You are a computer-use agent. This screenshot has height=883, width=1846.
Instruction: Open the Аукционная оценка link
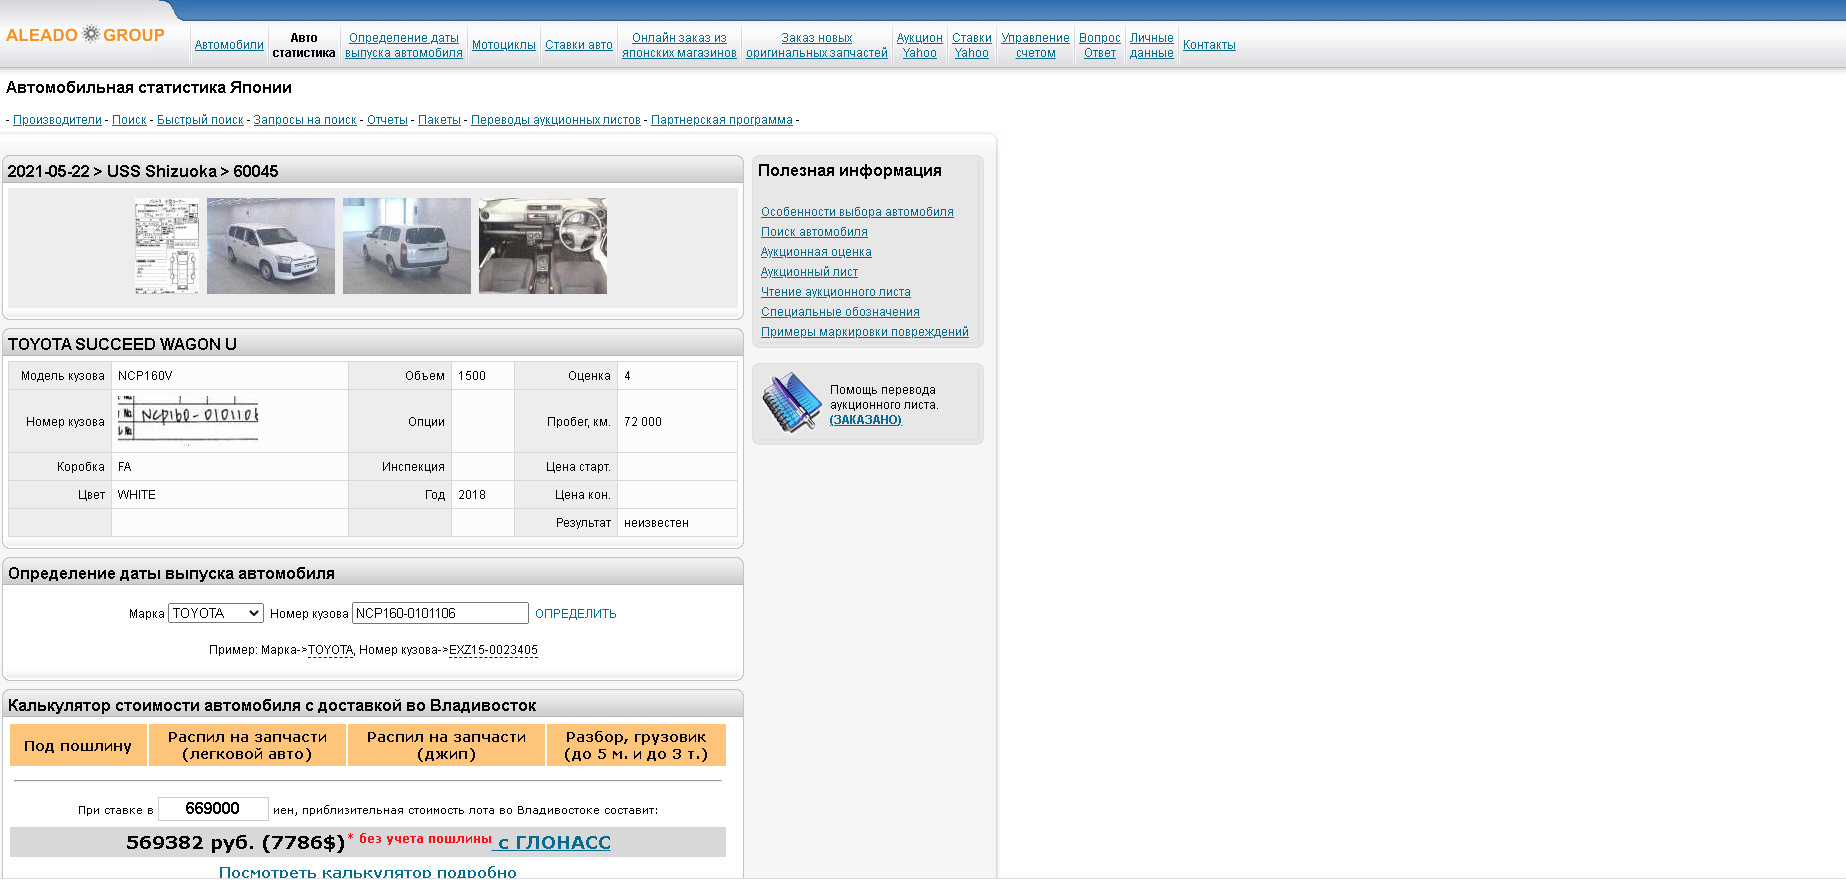(816, 252)
